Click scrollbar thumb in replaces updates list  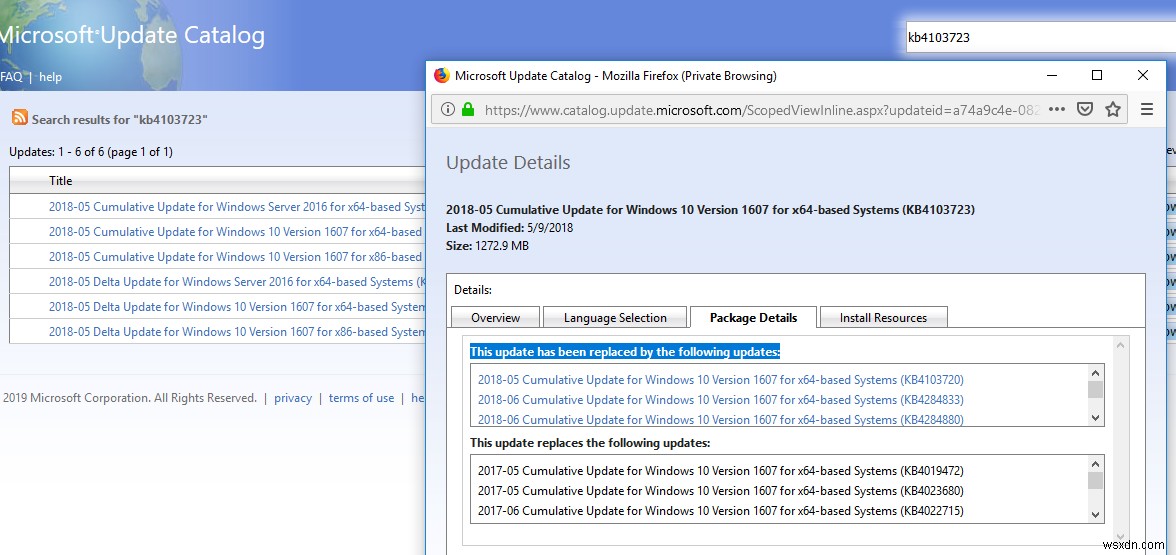coord(1096,481)
